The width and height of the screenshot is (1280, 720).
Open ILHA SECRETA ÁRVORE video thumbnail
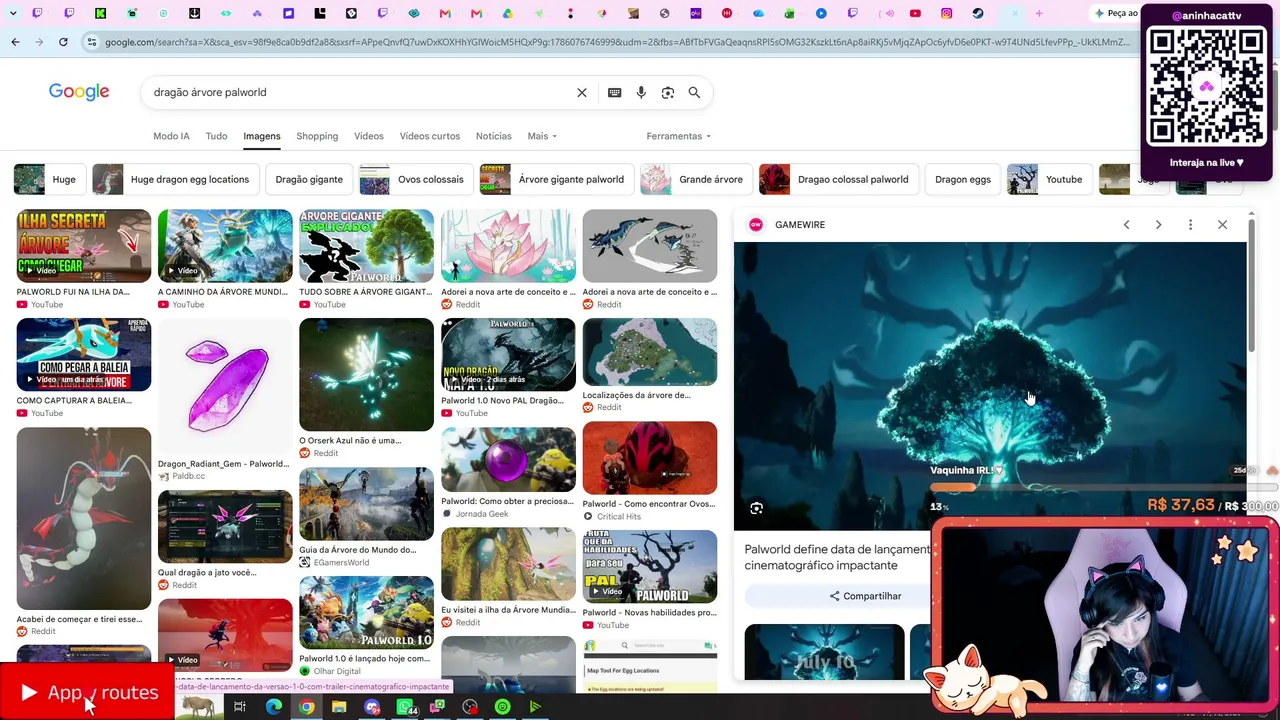click(84, 246)
